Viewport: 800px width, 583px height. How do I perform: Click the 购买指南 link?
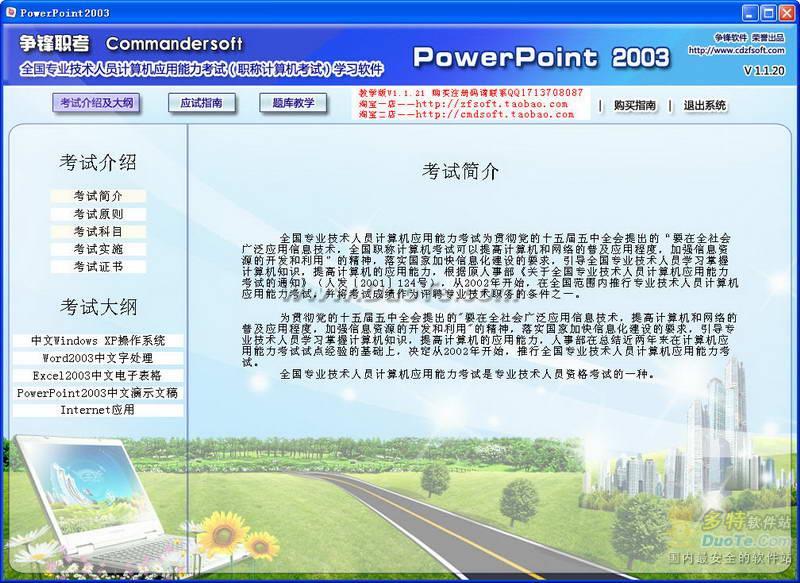click(635, 106)
